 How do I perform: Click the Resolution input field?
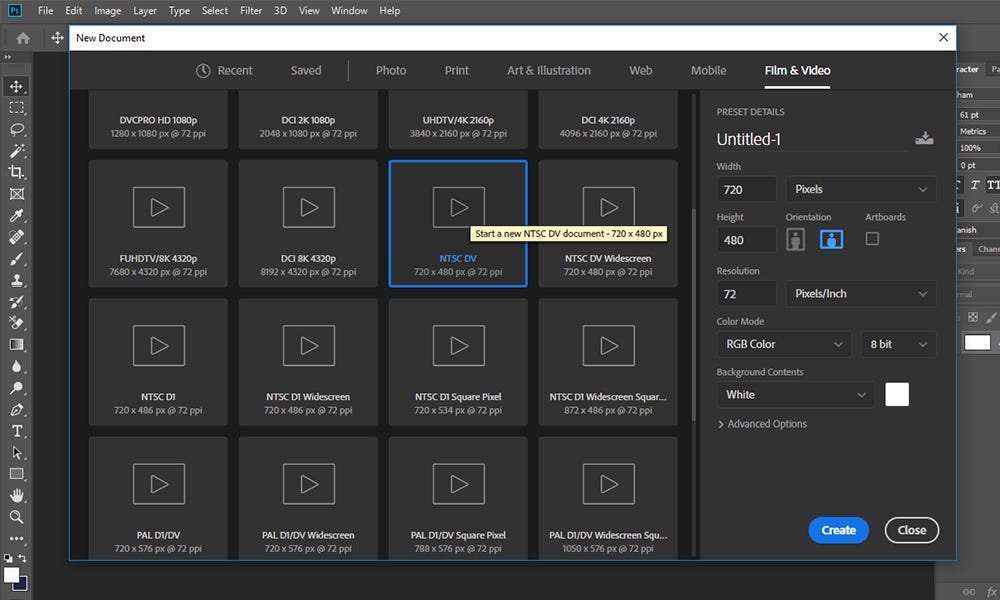[747, 294]
